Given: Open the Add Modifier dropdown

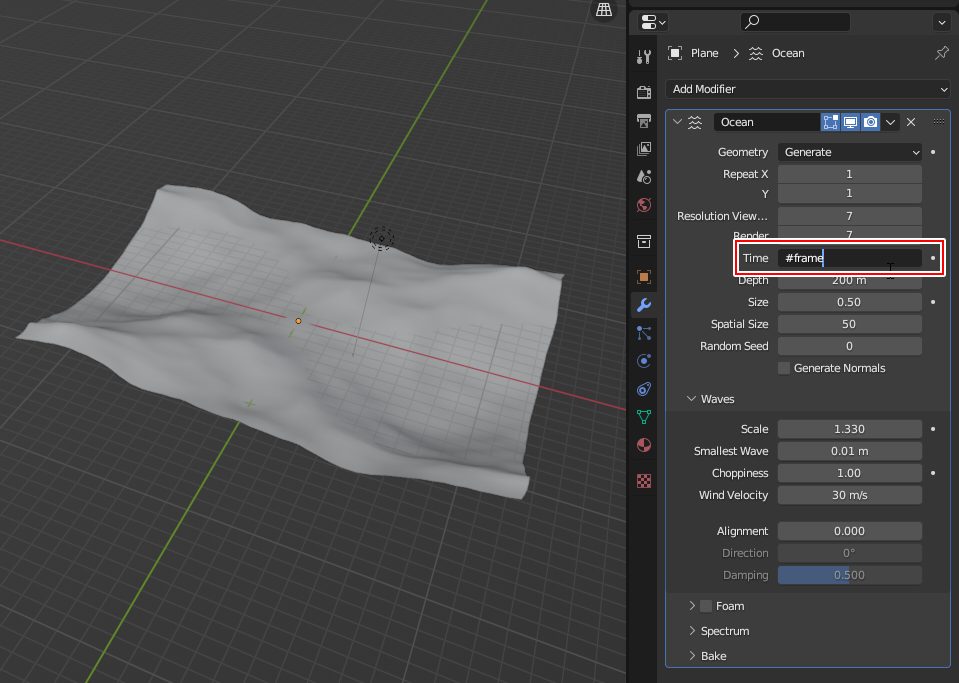Looking at the screenshot, I should coord(807,89).
